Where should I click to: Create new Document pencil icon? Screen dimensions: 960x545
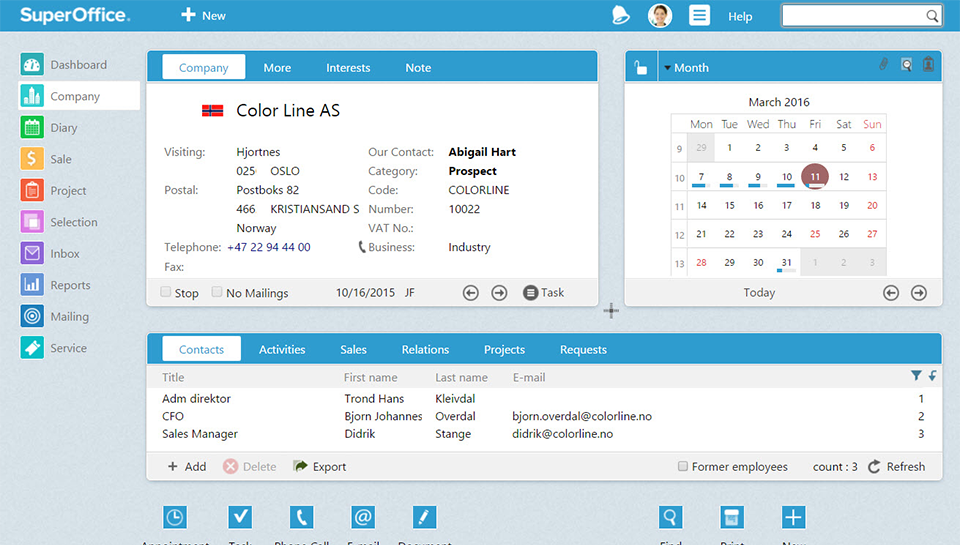(424, 517)
